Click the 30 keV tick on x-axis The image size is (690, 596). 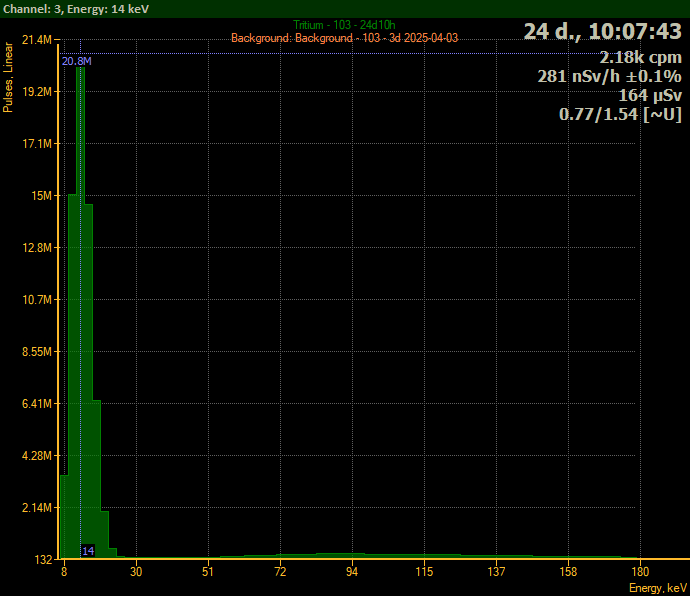click(136, 573)
